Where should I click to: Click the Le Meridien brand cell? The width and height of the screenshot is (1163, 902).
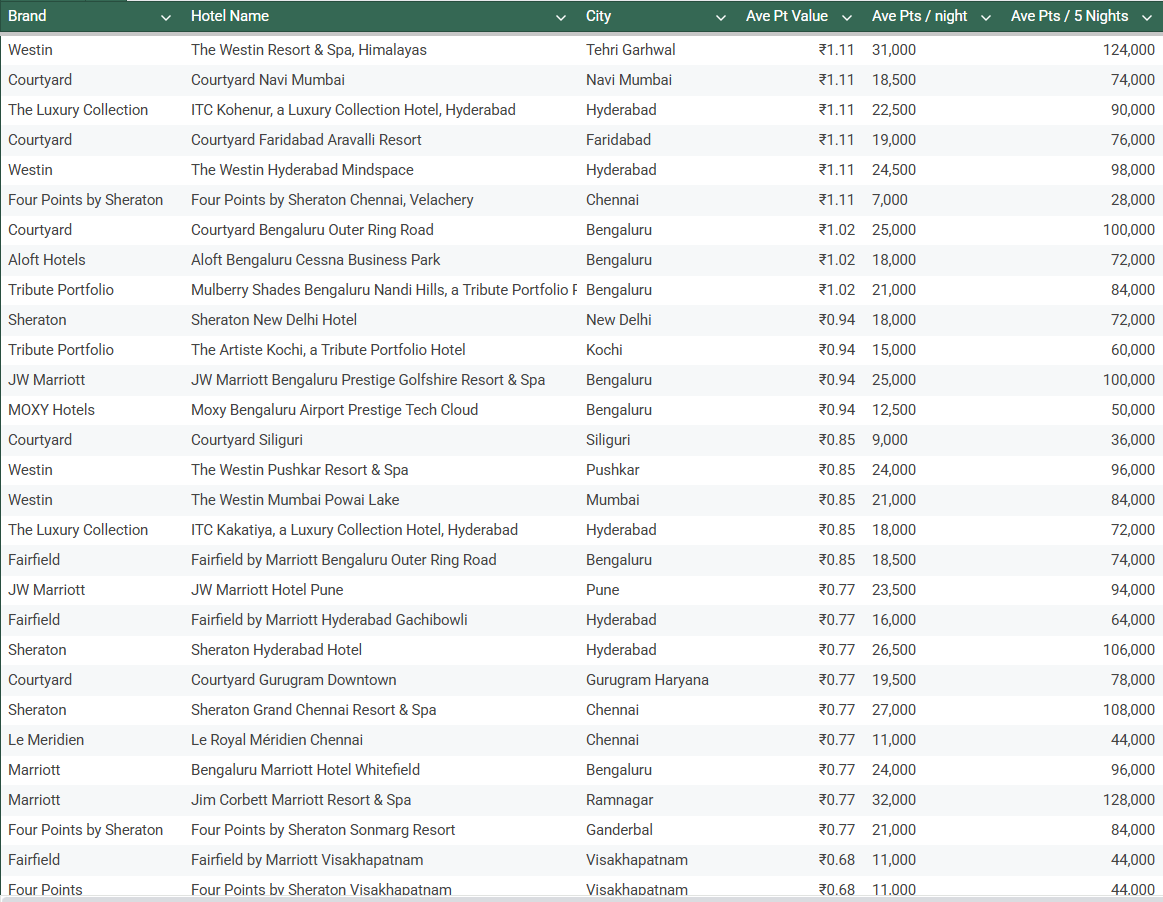tap(46, 740)
